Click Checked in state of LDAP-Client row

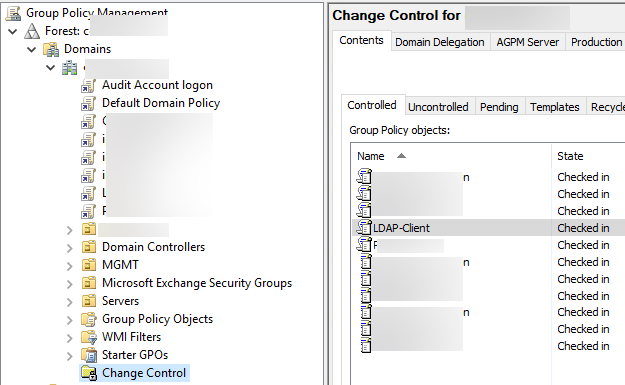(583, 228)
